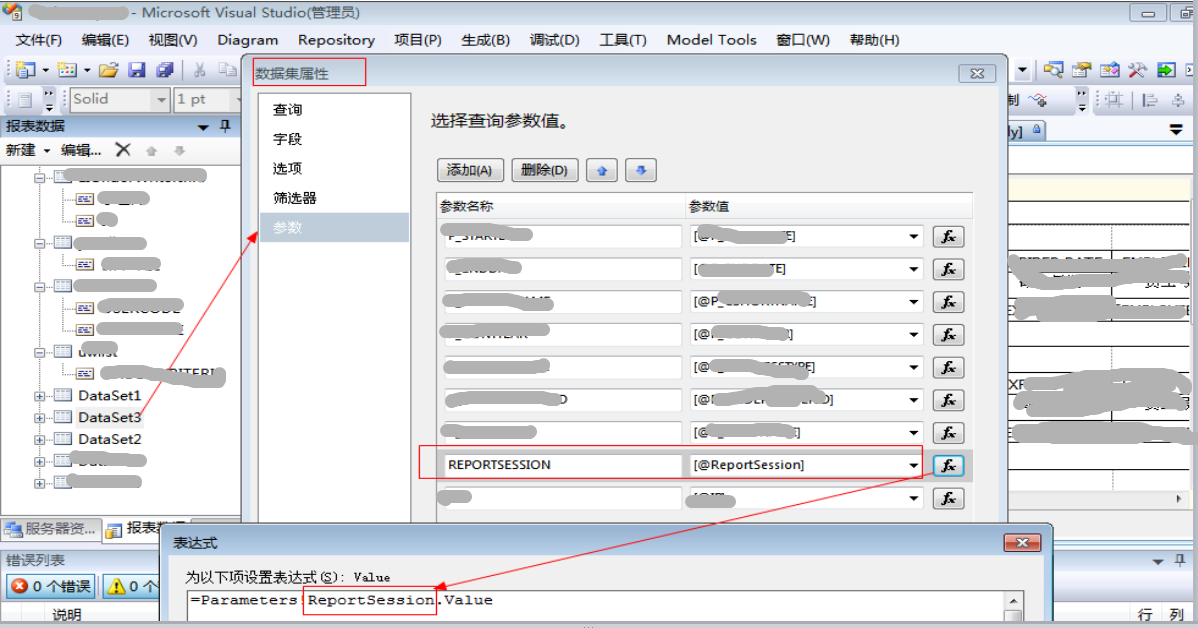
Task: Click Report Data move-up arrow icon
Action: point(151,151)
